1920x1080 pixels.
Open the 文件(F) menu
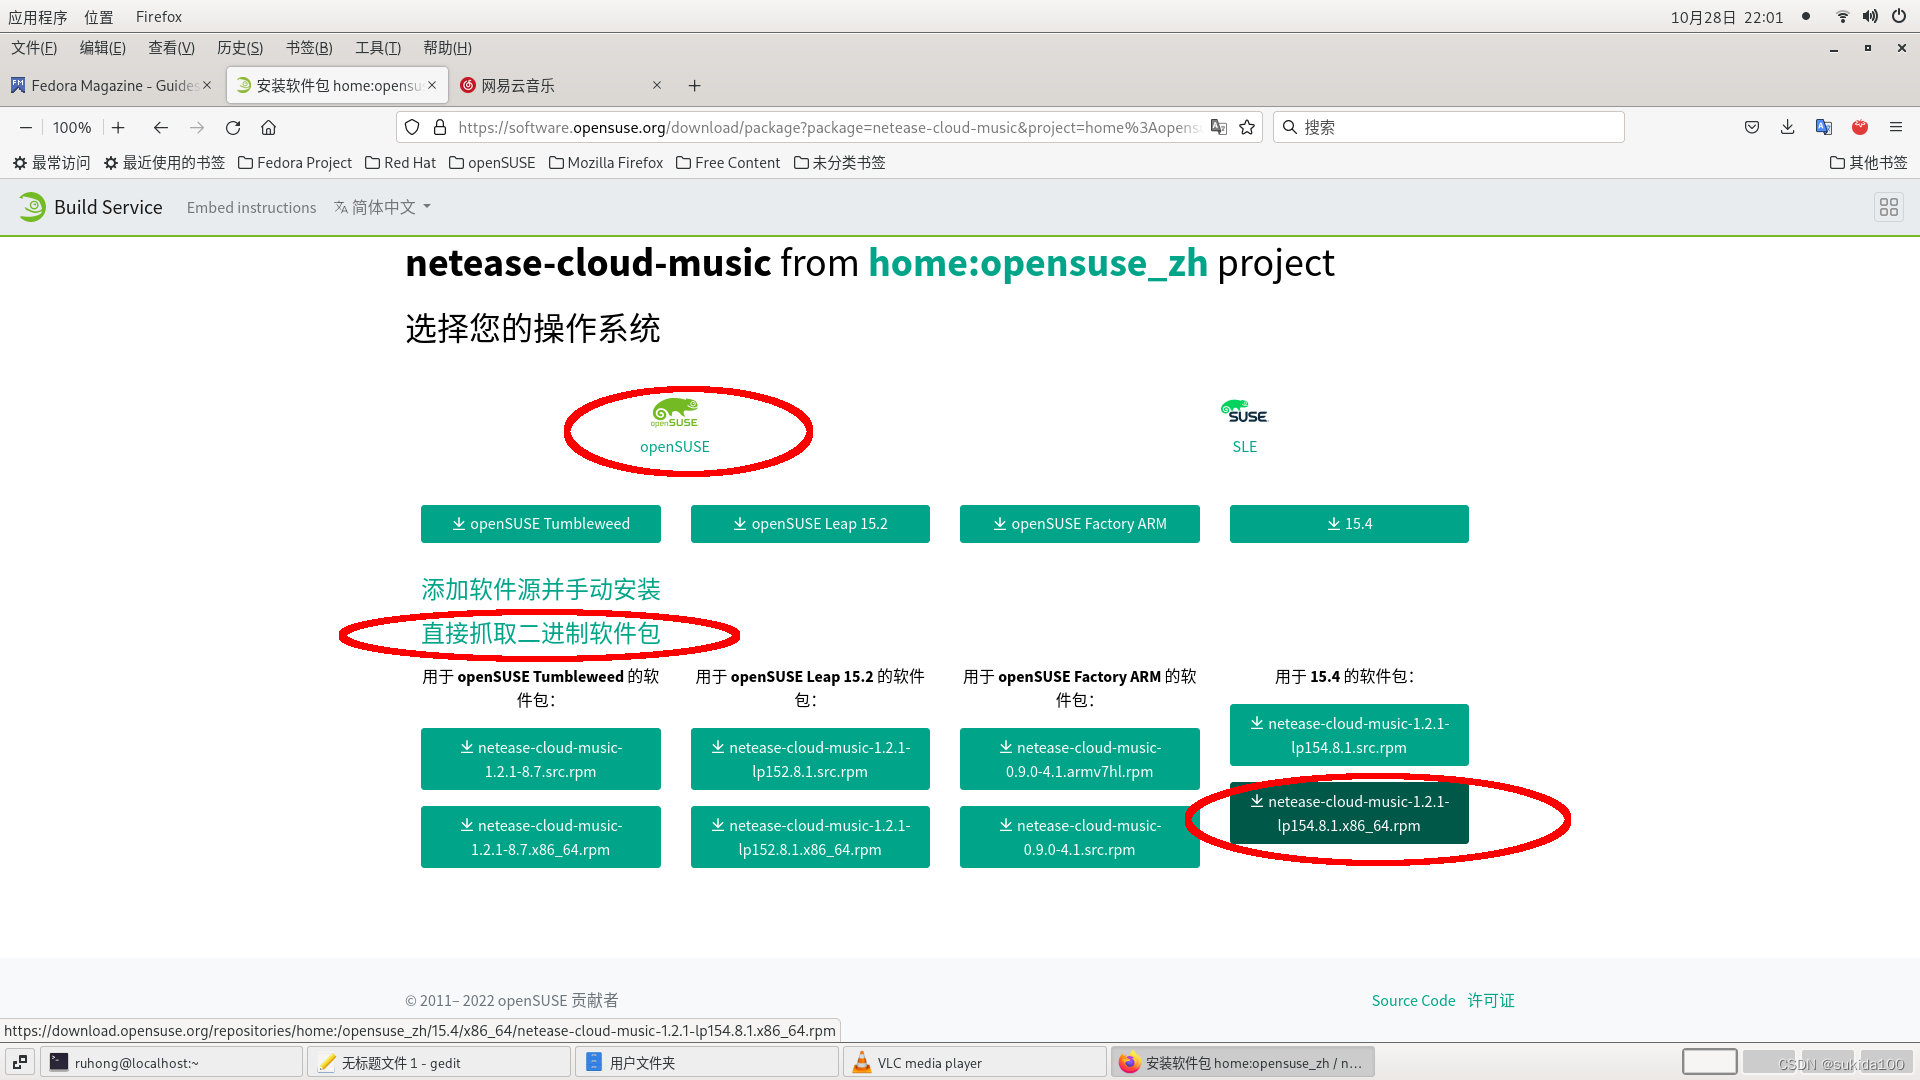34,48
